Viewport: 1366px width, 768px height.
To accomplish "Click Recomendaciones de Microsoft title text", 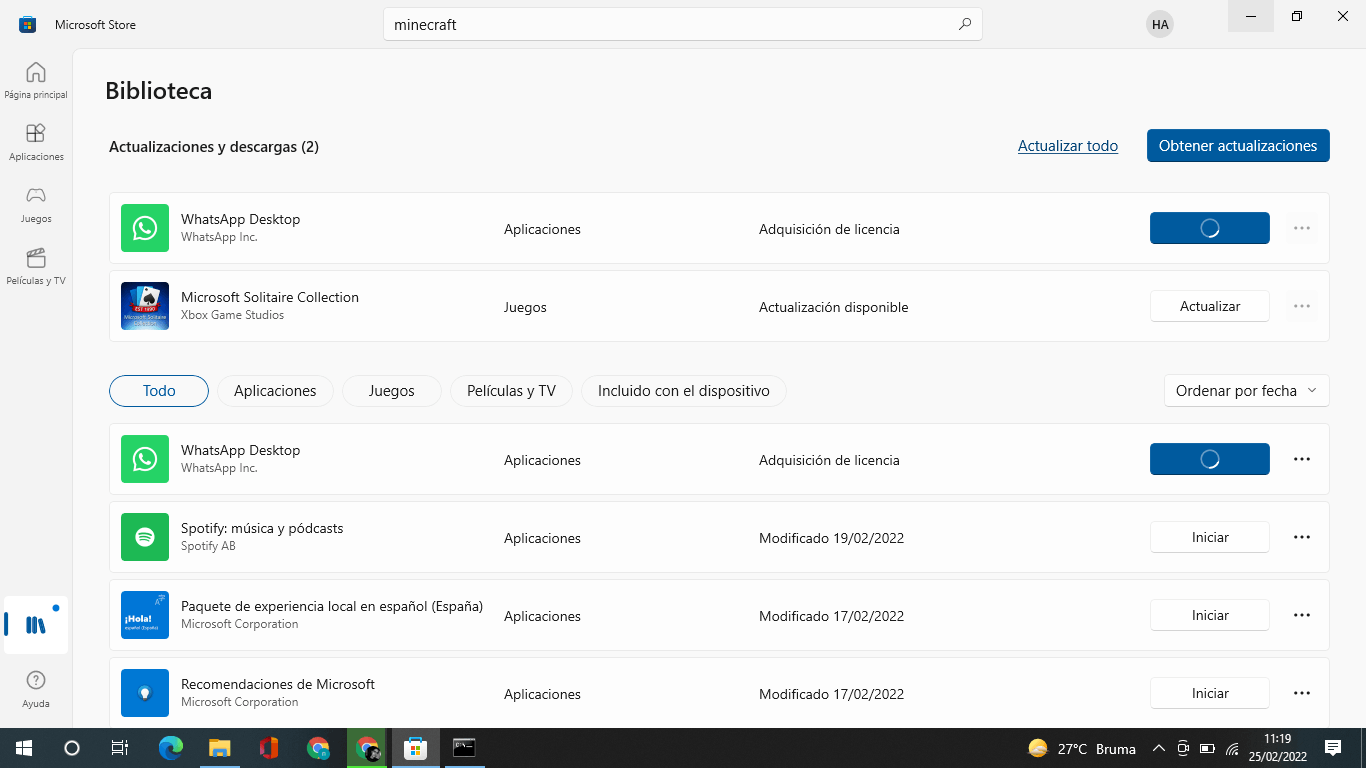I will click(278, 684).
